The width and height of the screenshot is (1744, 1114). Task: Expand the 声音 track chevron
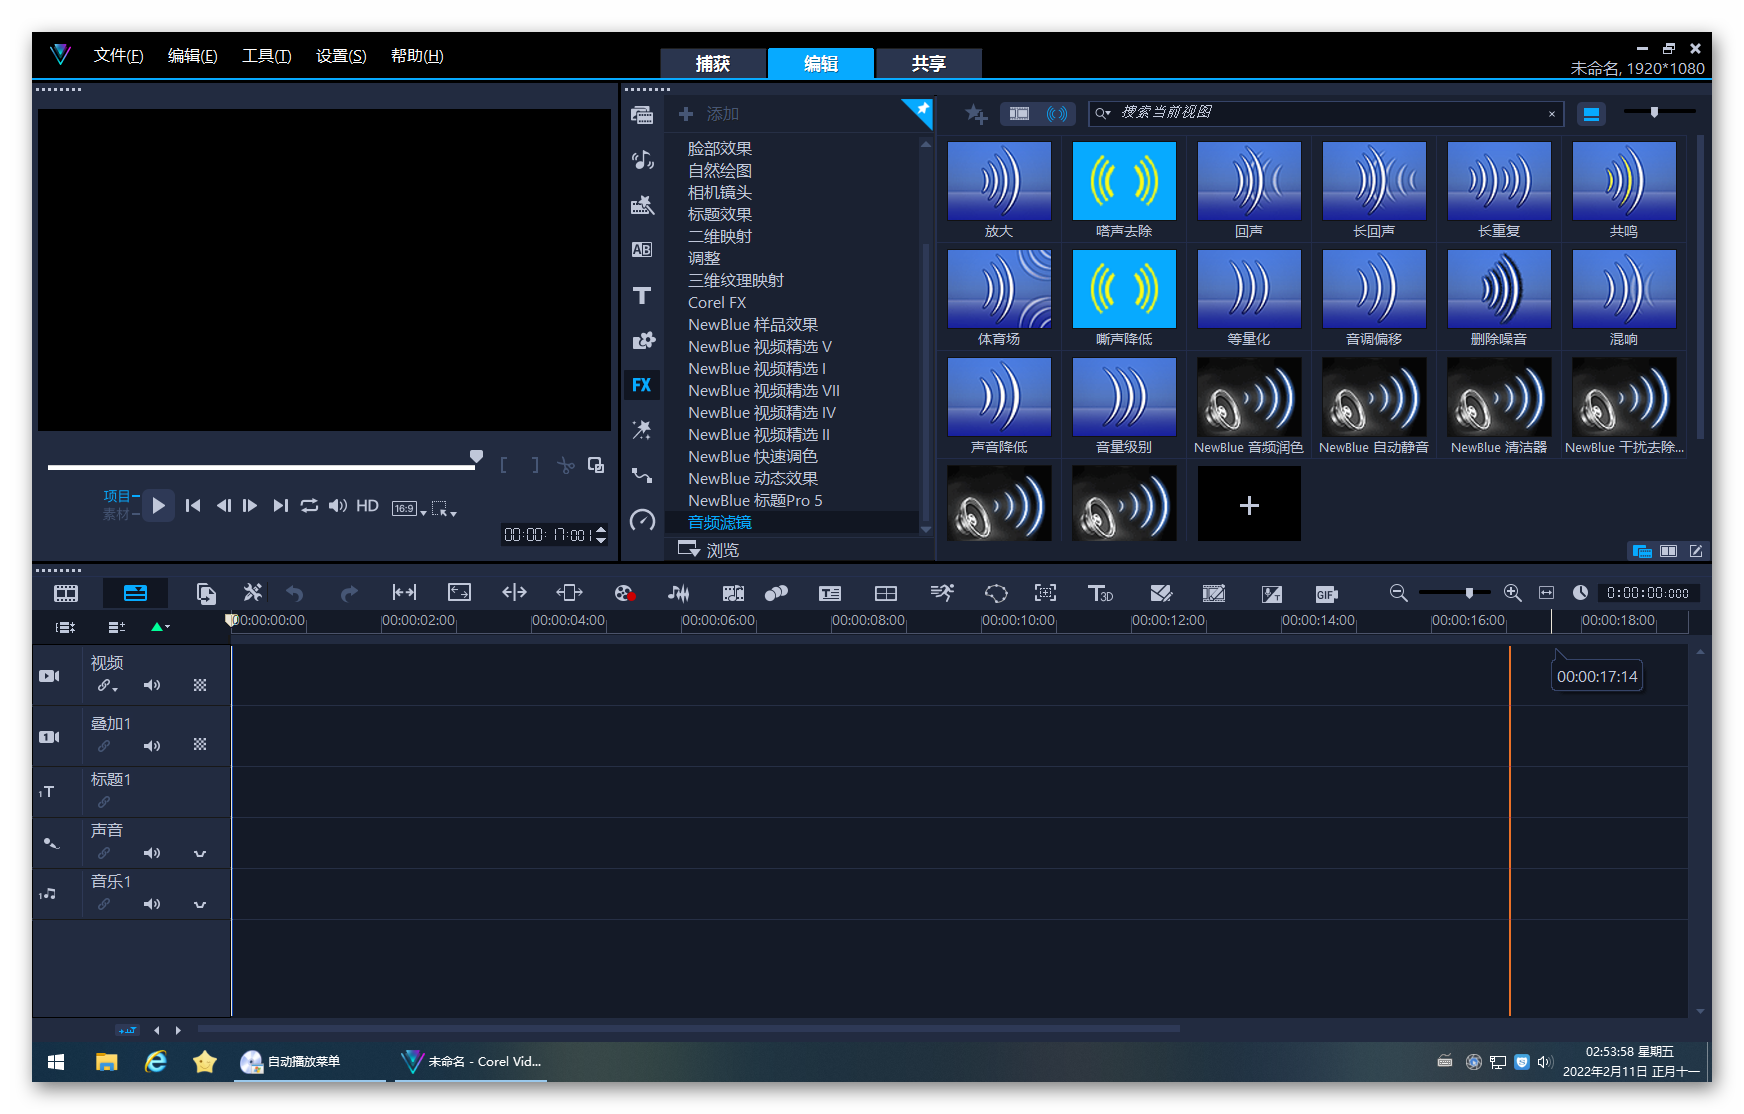click(x=200, y=853)
